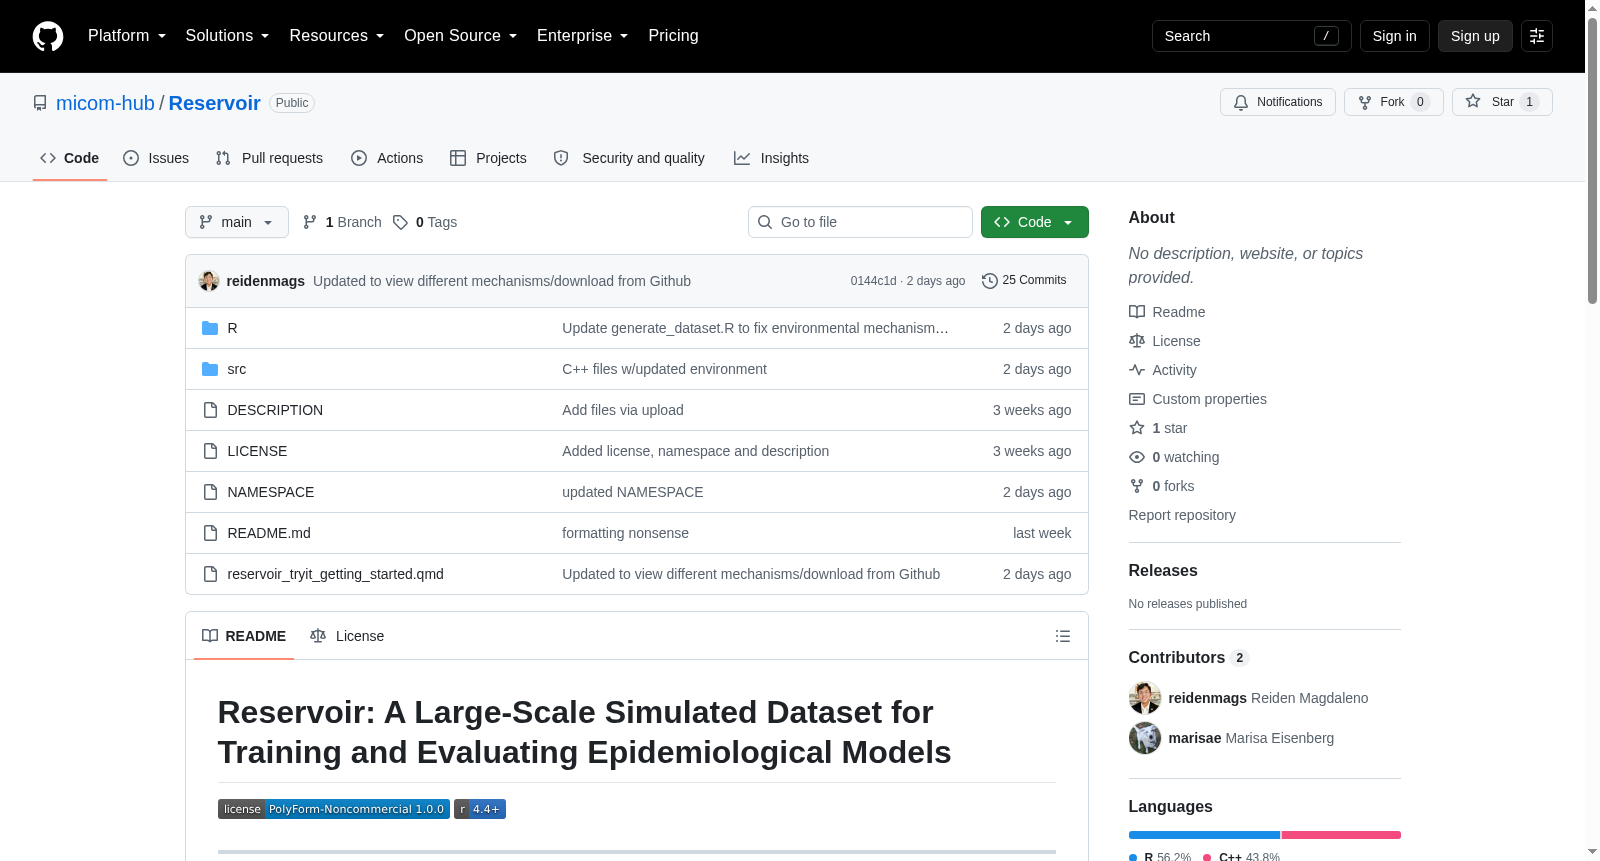Open the README outline list icon
This screenshot has width=1600, height=861.
[1063, 636]
